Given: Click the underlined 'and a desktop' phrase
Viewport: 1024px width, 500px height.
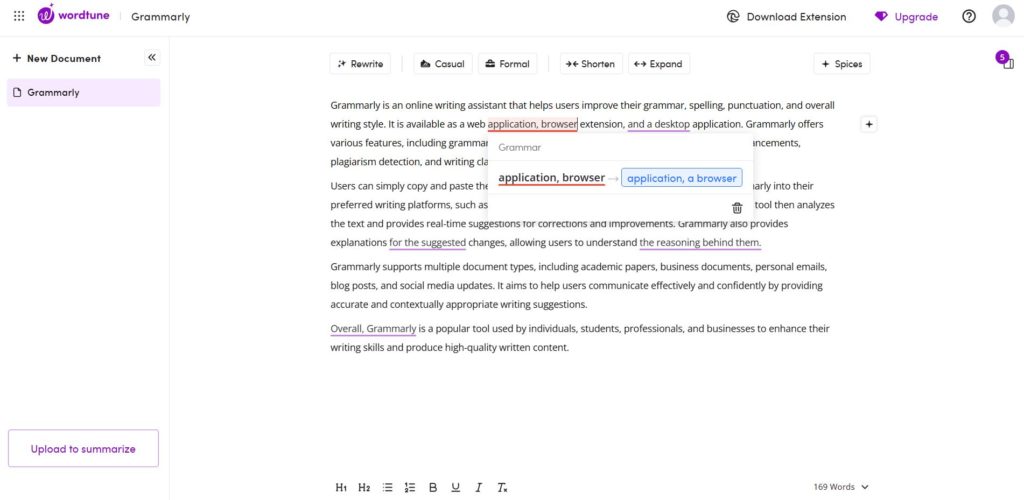Looking at the screenshot, I should click(658, 124).
